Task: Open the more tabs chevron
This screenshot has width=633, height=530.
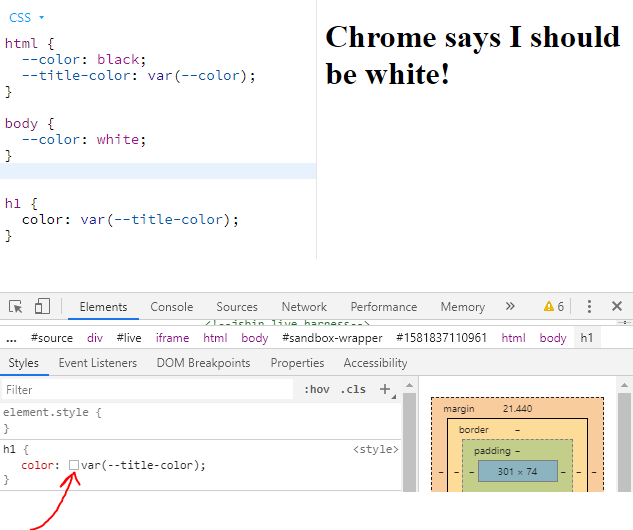Action: pyautogui.click(x=510, y=306)
